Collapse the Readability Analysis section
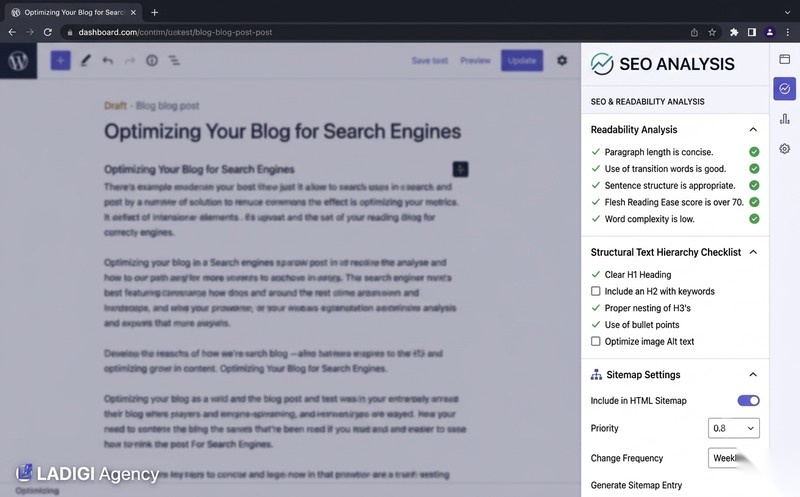Viewport: 800px width, 497px height. point(753,130)
